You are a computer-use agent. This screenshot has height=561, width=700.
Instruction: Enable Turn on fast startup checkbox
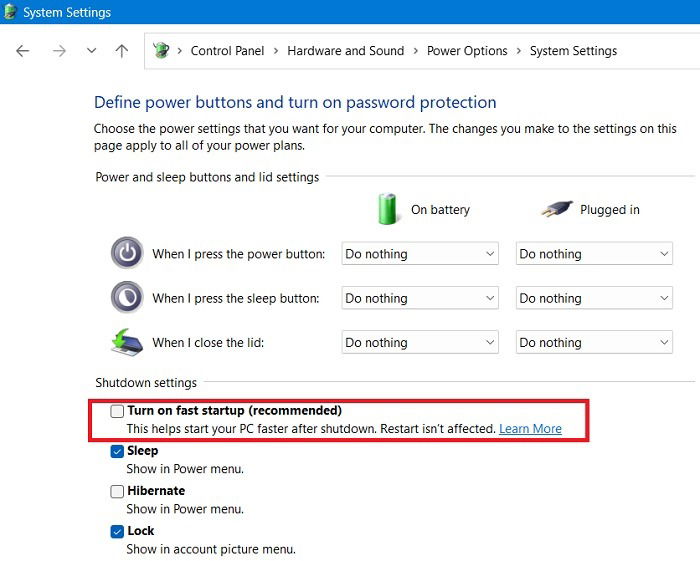(118, 411)
